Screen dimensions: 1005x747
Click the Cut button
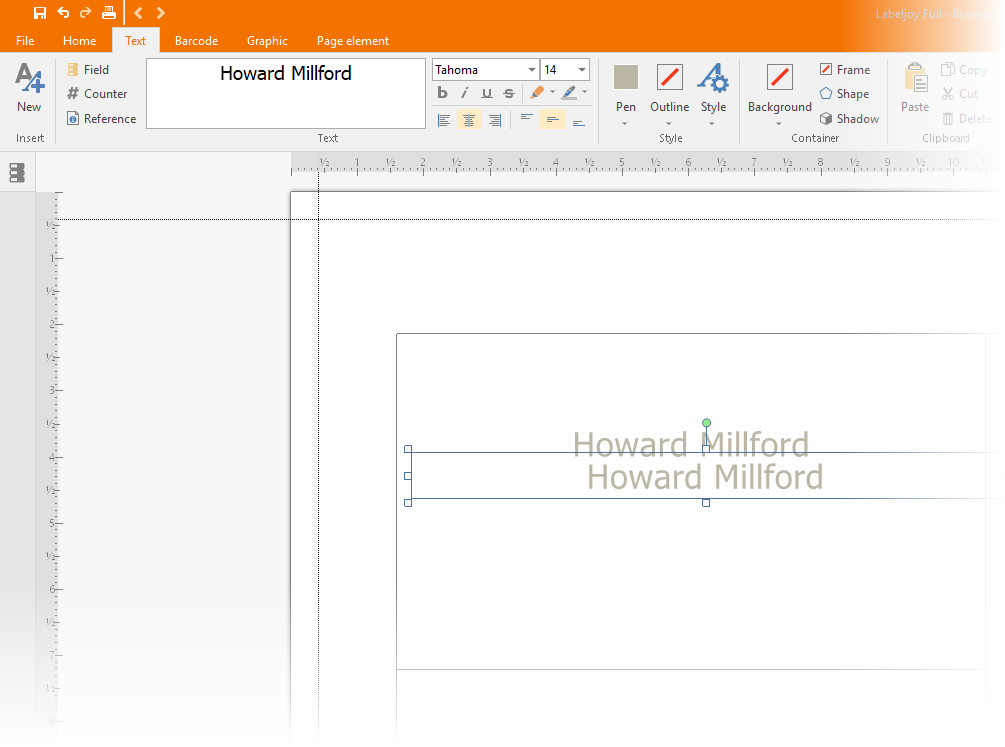959,94
